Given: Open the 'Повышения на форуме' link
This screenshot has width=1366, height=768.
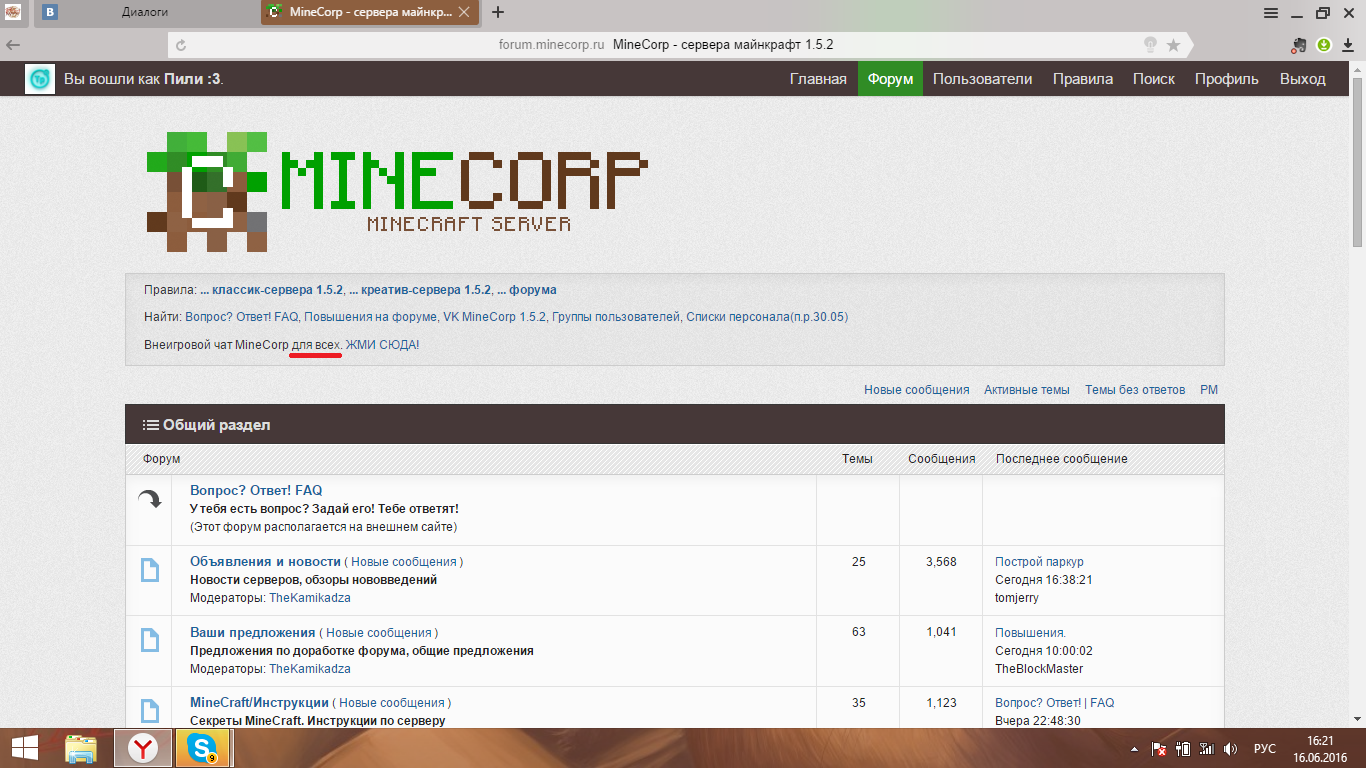Looking at the screenshot, I should 370,317.
